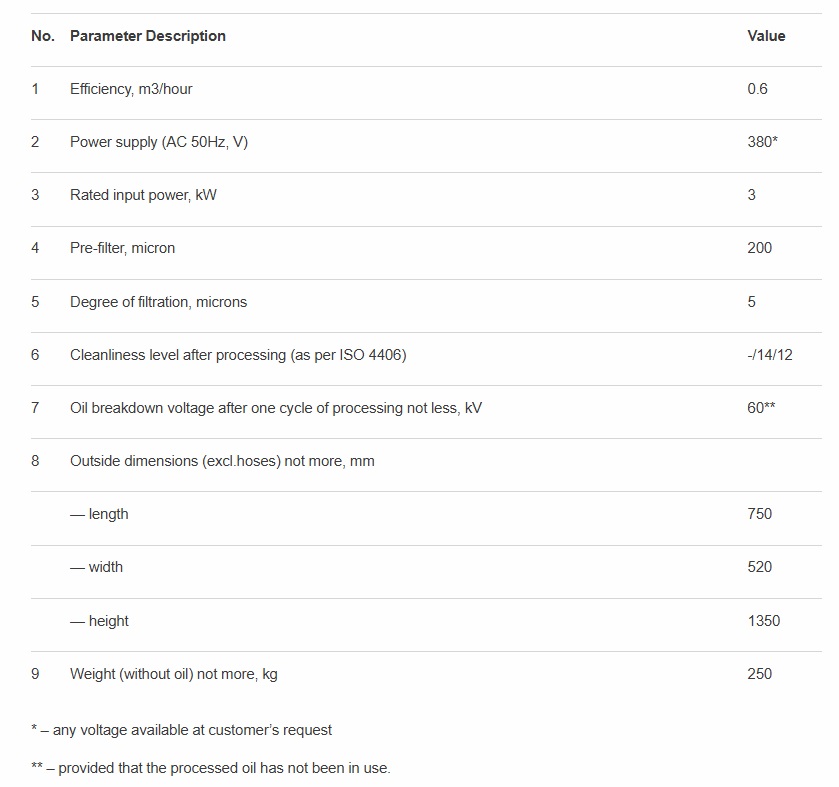Click the efficiency value 0.6

[x=757, y=89]
